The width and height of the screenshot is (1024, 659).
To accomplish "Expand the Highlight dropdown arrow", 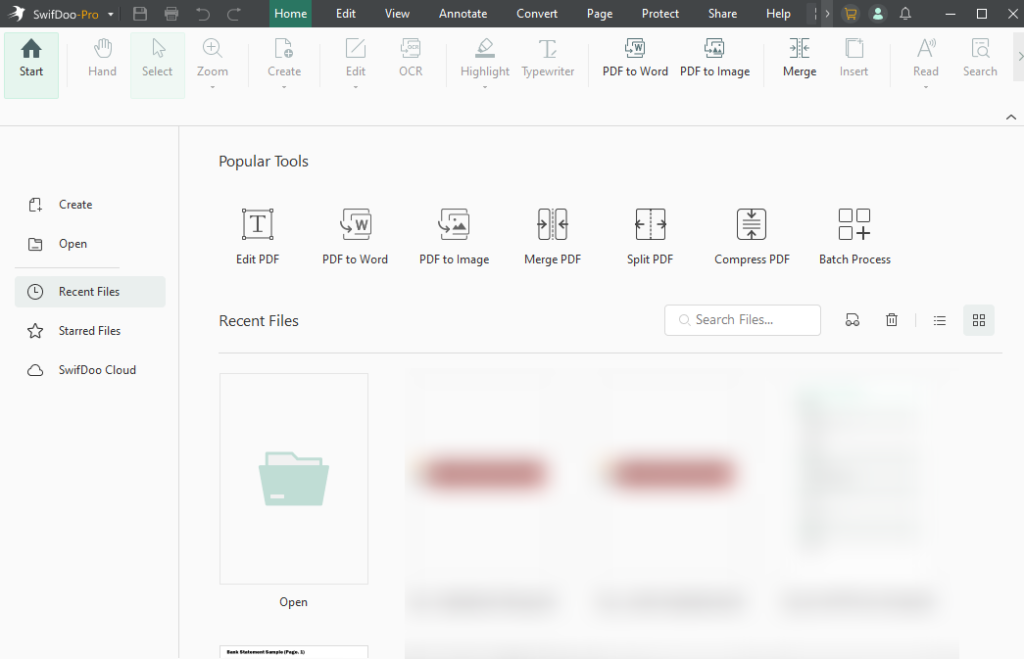I will point(485,86).
